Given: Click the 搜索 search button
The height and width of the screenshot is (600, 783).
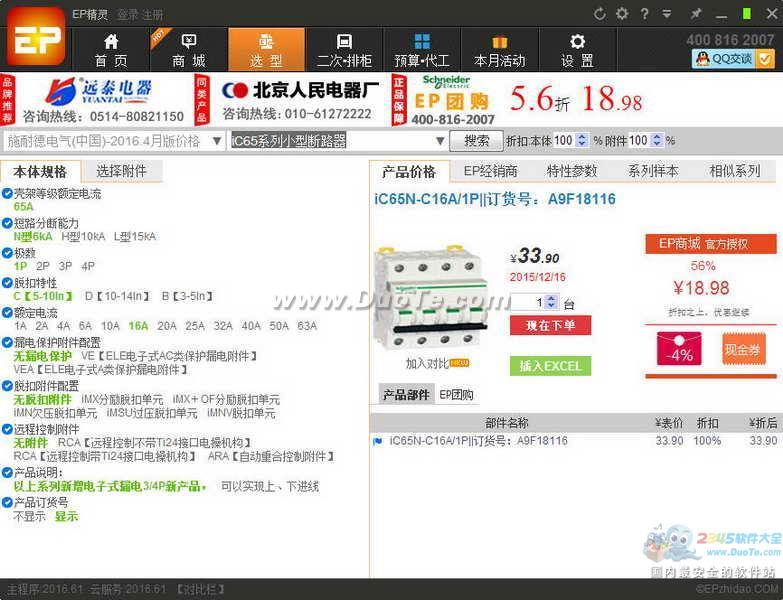Looking at the screenshot, I should (x=476, y=141).
